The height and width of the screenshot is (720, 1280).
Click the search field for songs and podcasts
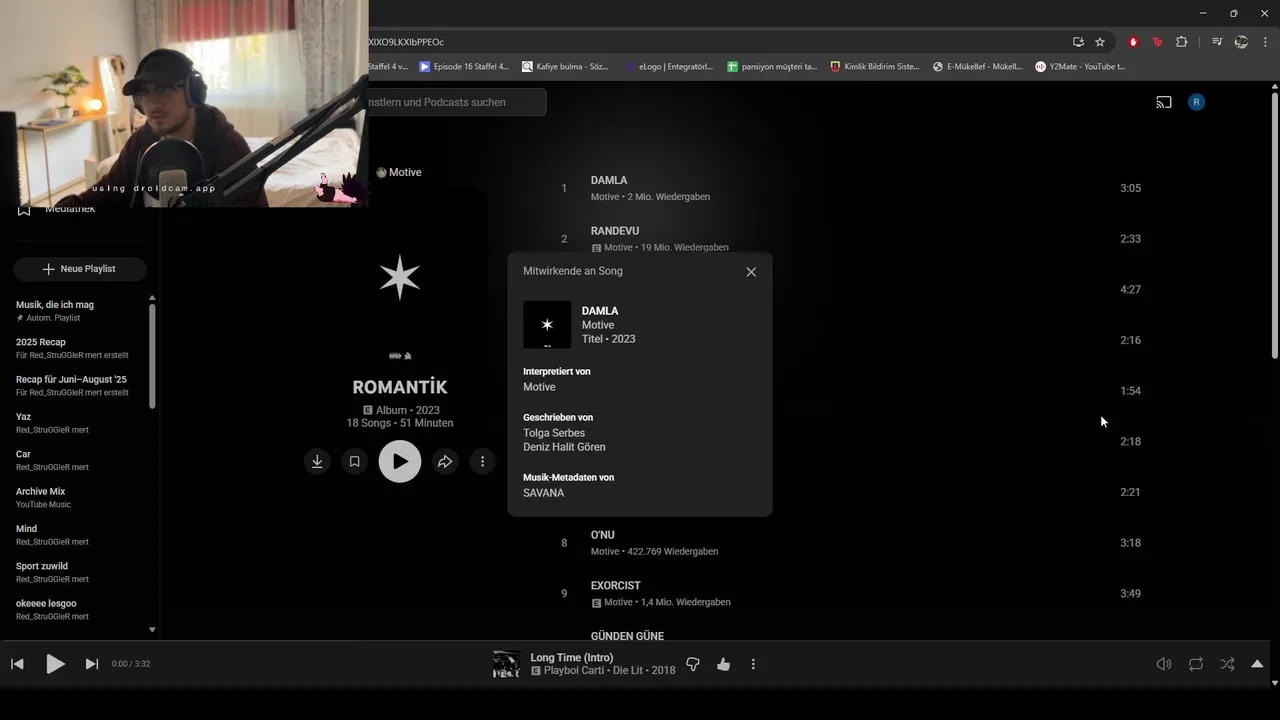(x=456, y=102)
